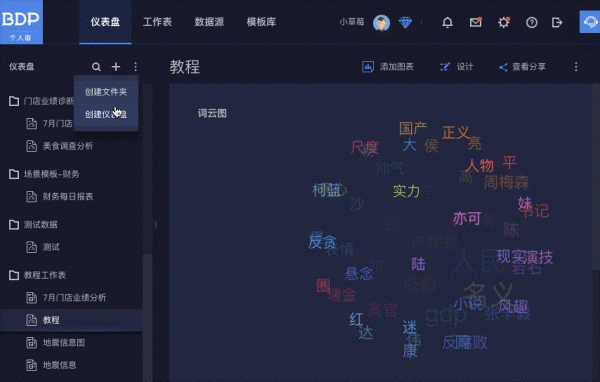Click the 查看分享 share icon
This screenshot has width=600, height=382.
click(503, 67)
